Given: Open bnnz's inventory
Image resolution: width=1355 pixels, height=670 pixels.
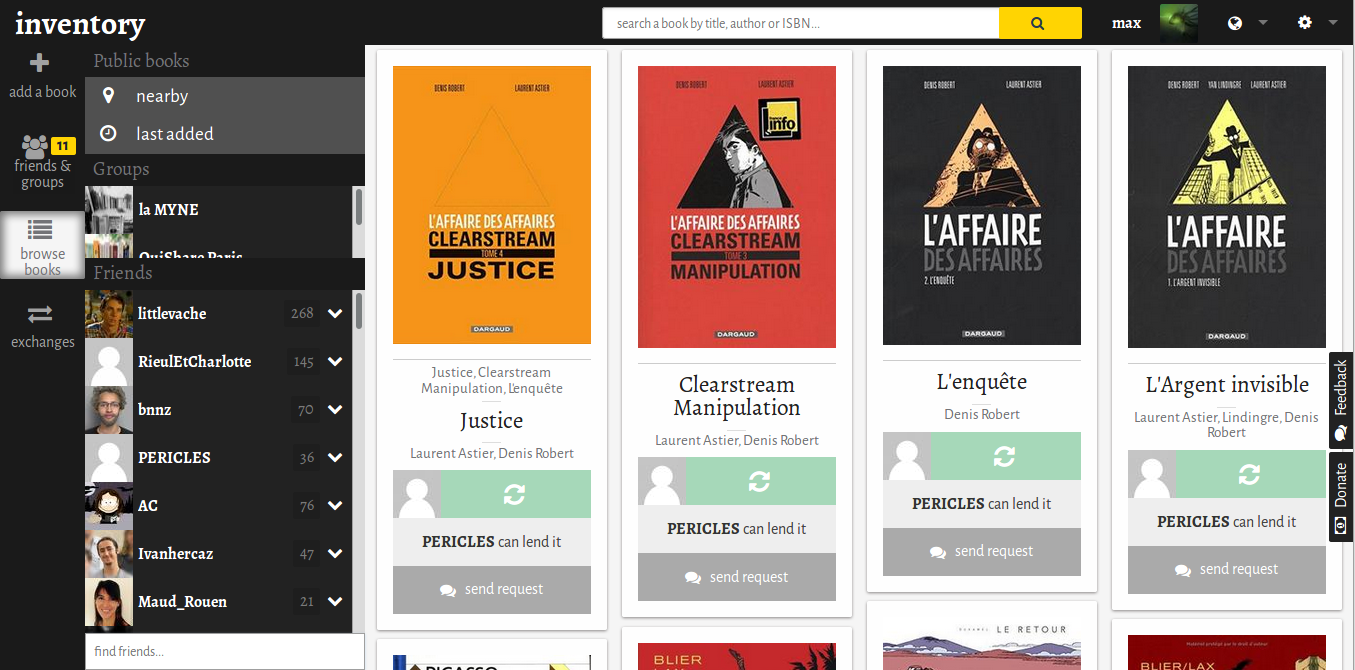Looking at the screenshot, I should [154, 409].
